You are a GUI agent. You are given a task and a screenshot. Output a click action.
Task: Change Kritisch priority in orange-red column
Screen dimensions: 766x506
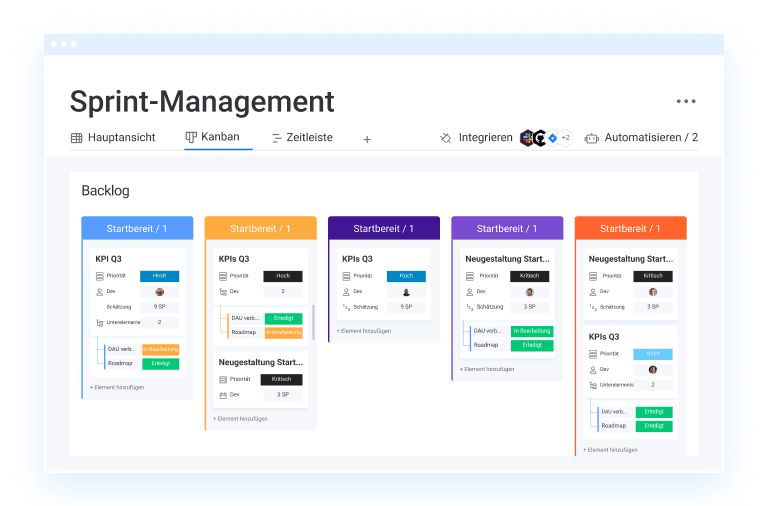pyautogui.click(x=653, y=276)
